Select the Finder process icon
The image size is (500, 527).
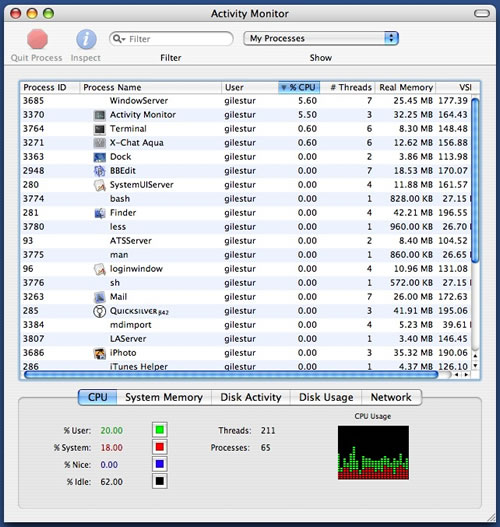coord(99,213)
